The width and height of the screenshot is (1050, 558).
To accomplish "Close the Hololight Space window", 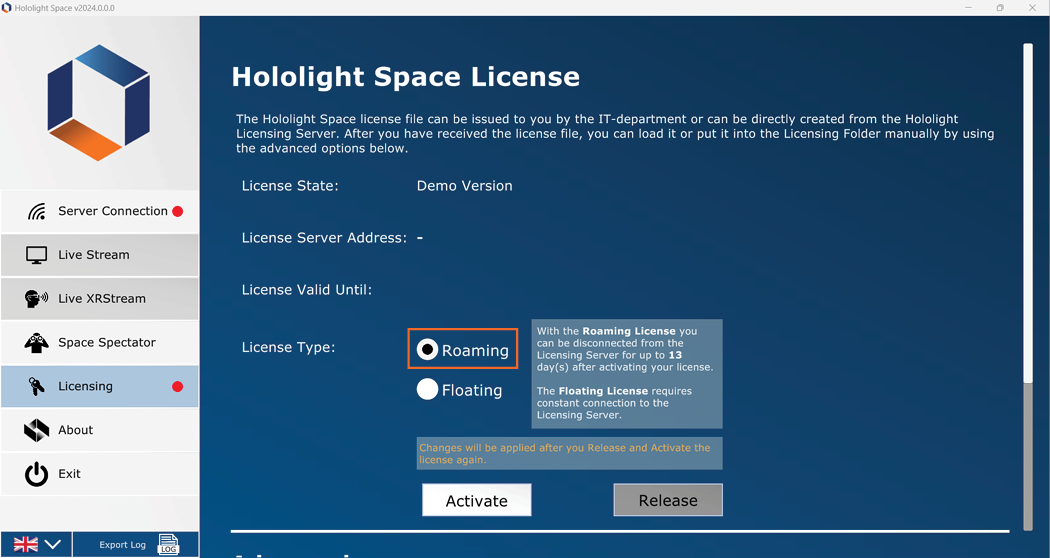I will click(x=1032, y=8).
